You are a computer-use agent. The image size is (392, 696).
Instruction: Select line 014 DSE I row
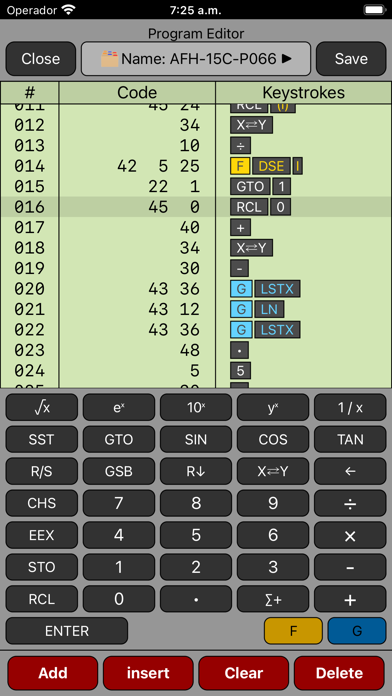196,166
